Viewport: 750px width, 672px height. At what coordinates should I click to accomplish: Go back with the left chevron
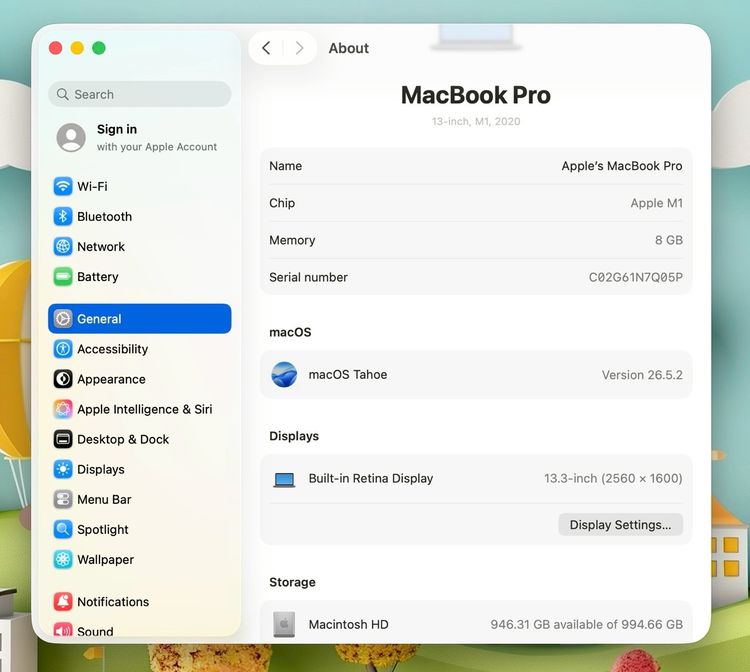click(x=266, y=48)
